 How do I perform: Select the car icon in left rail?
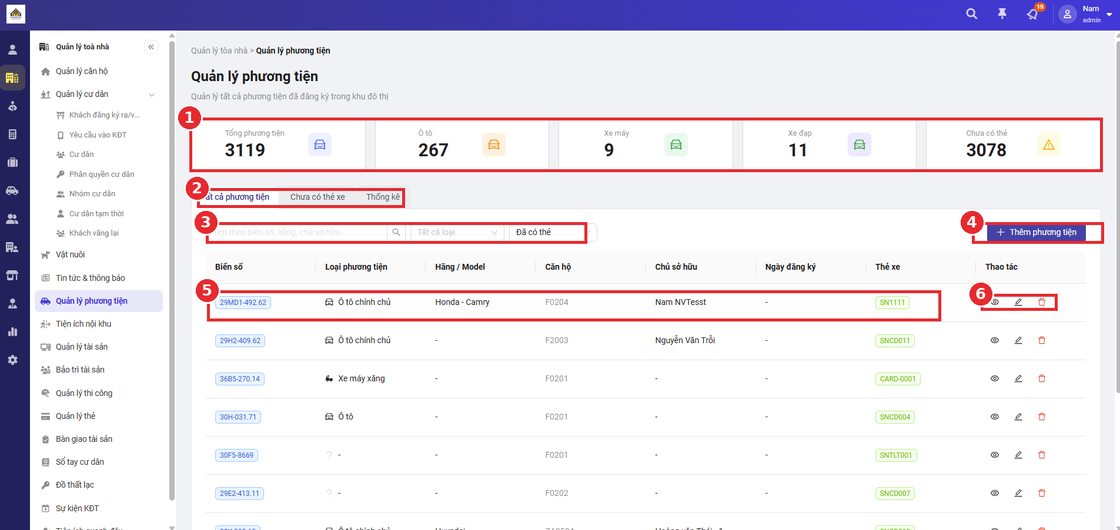click(12, 191)
